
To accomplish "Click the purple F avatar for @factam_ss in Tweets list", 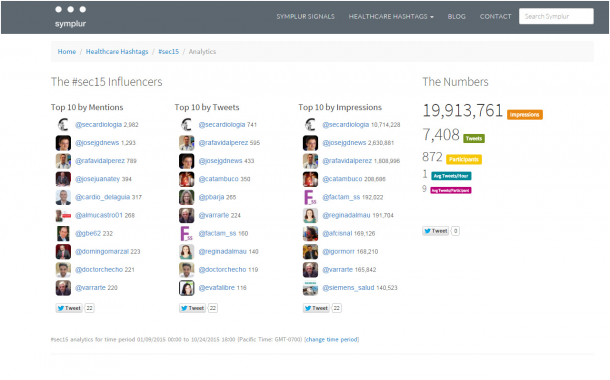I will (x=186, y=233).
